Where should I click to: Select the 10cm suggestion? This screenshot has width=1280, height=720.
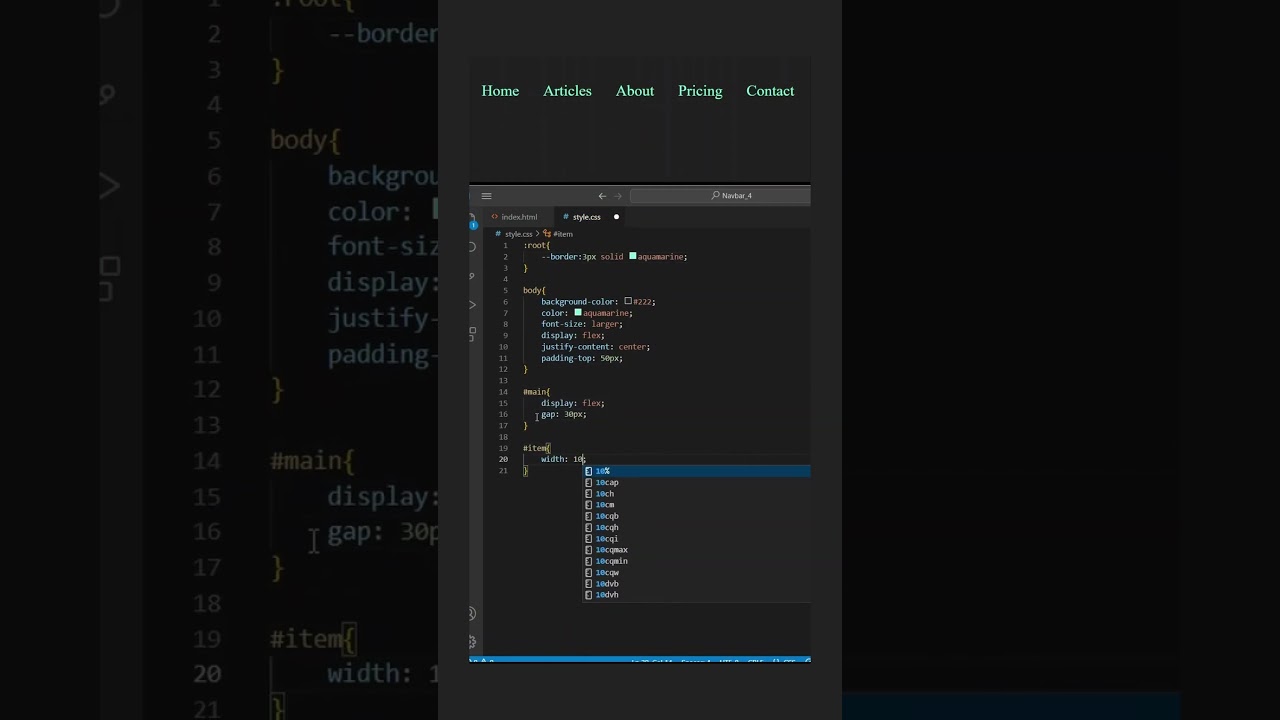(697, 505)
